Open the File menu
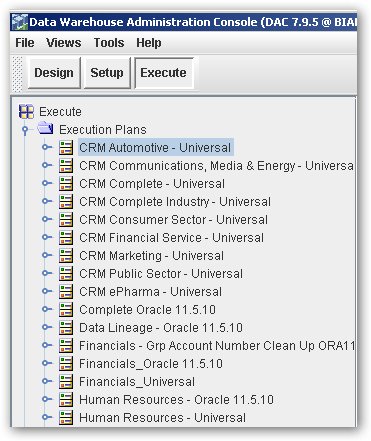371x441 pixels. (x=25, y=43)
